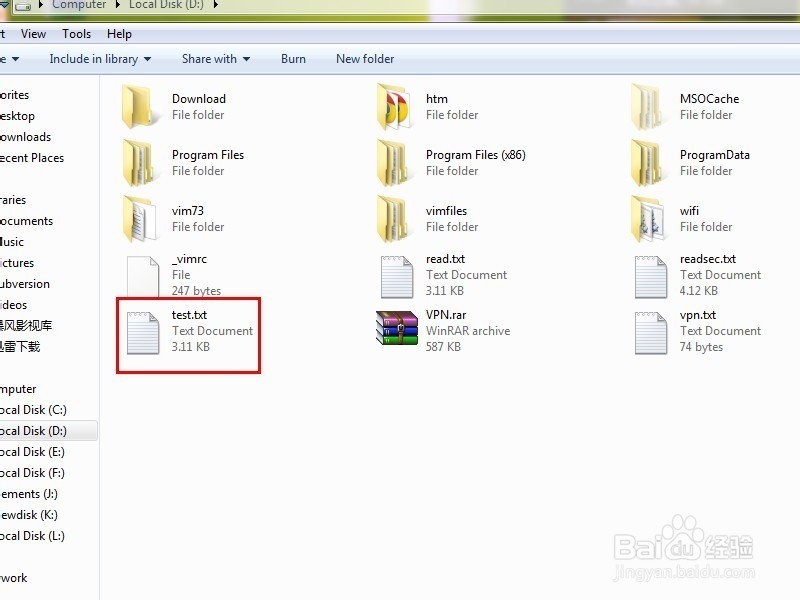Select the VPN.rar WinRAR archive icon
The image size is (800, 600).
pos(396,328)
